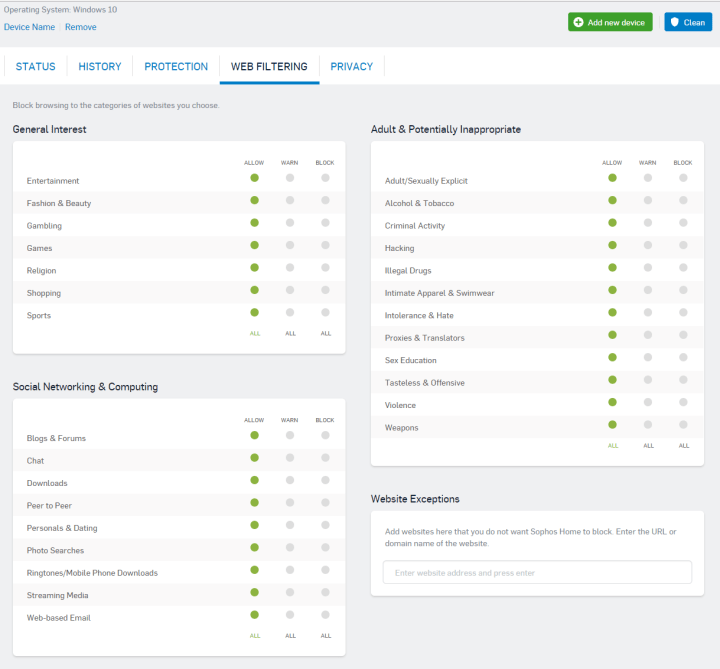
Task: Set Alcohol & Tobacco to Warn
Action: click(648, 200)
